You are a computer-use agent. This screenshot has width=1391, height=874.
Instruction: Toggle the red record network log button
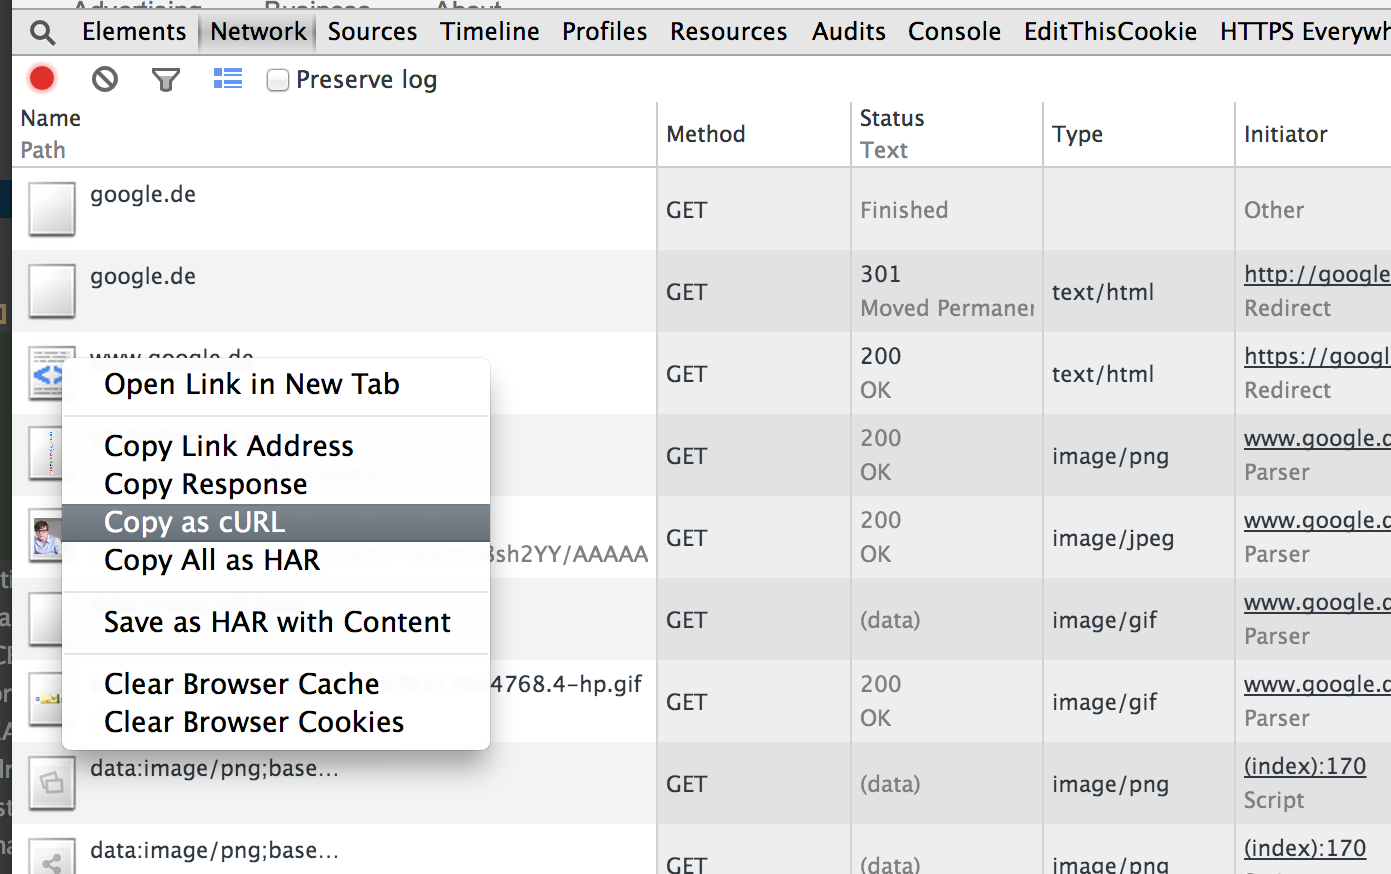coord(42,78)
